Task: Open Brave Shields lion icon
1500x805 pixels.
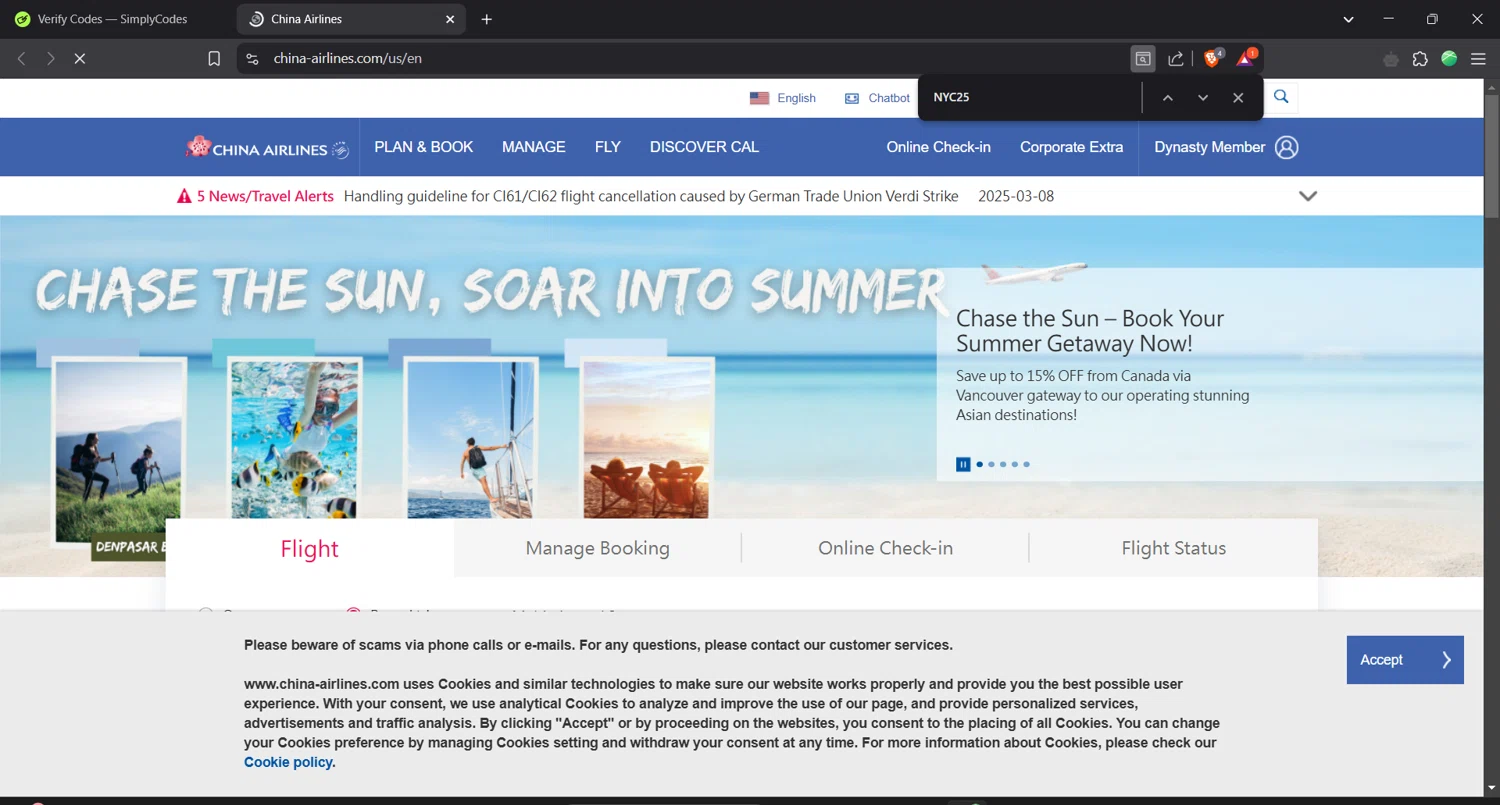Action: (x=1212, y=58)
